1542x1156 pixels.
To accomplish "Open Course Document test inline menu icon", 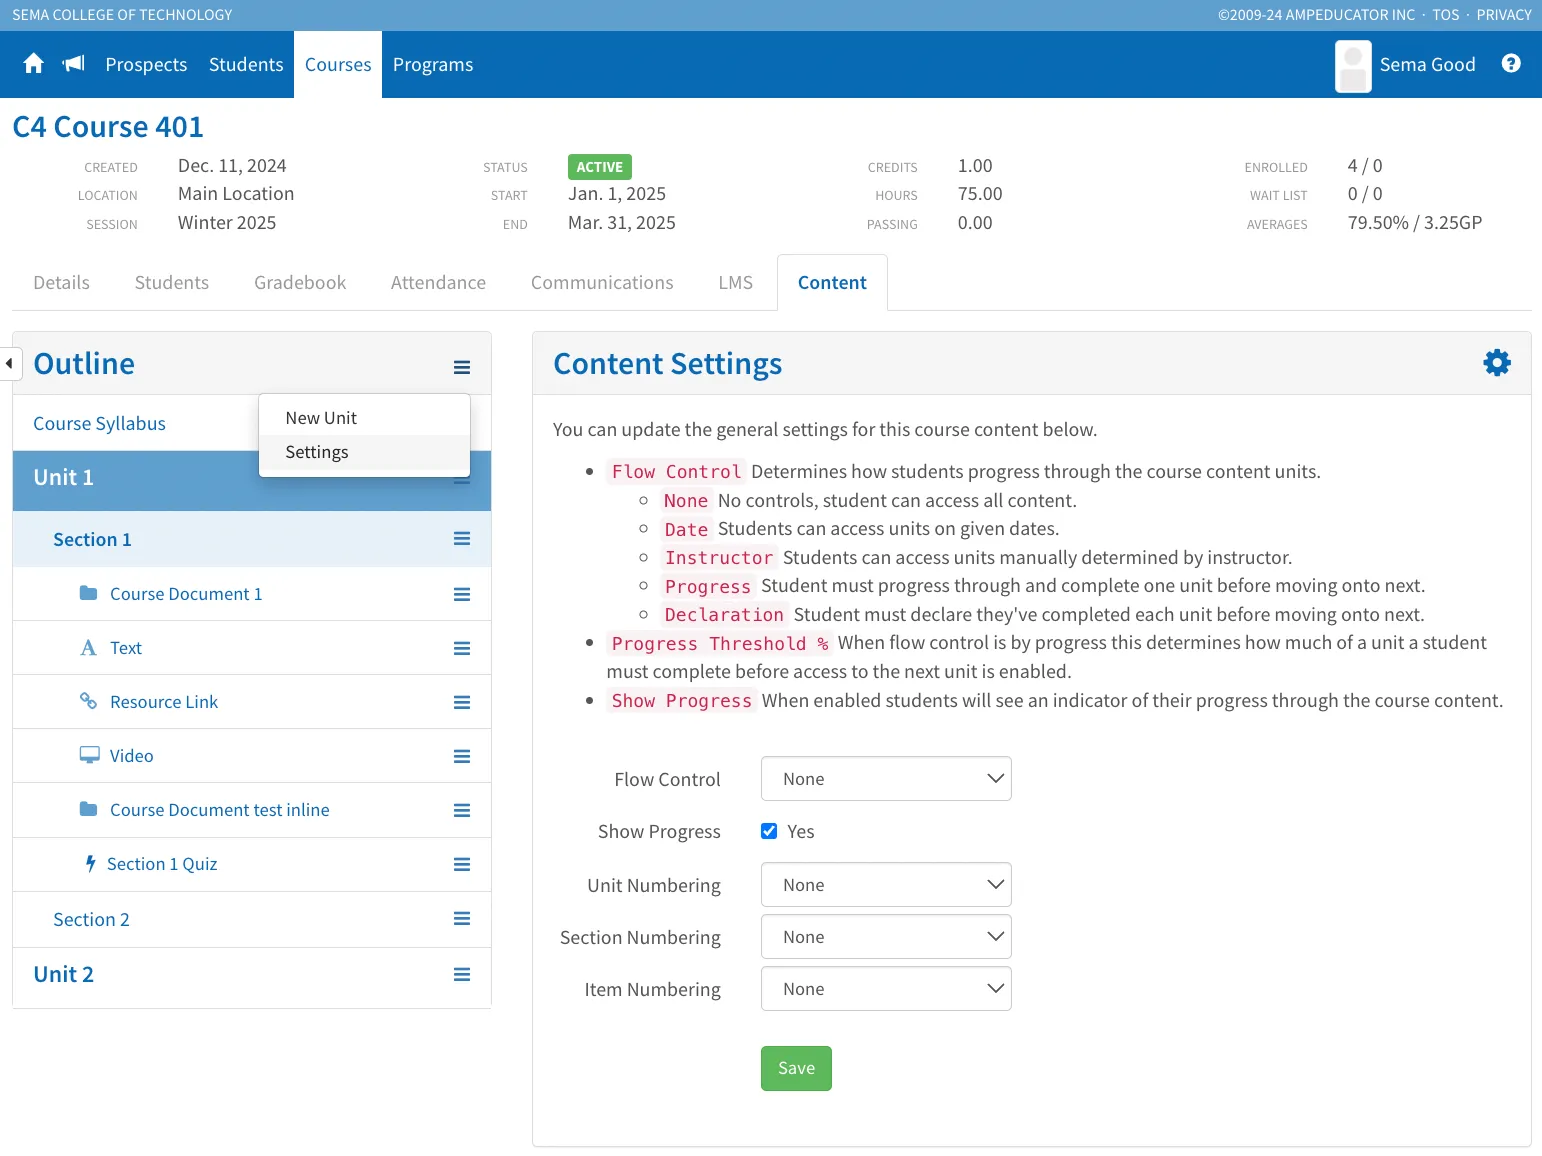I will pyautogui.click(x=462, y=810).
